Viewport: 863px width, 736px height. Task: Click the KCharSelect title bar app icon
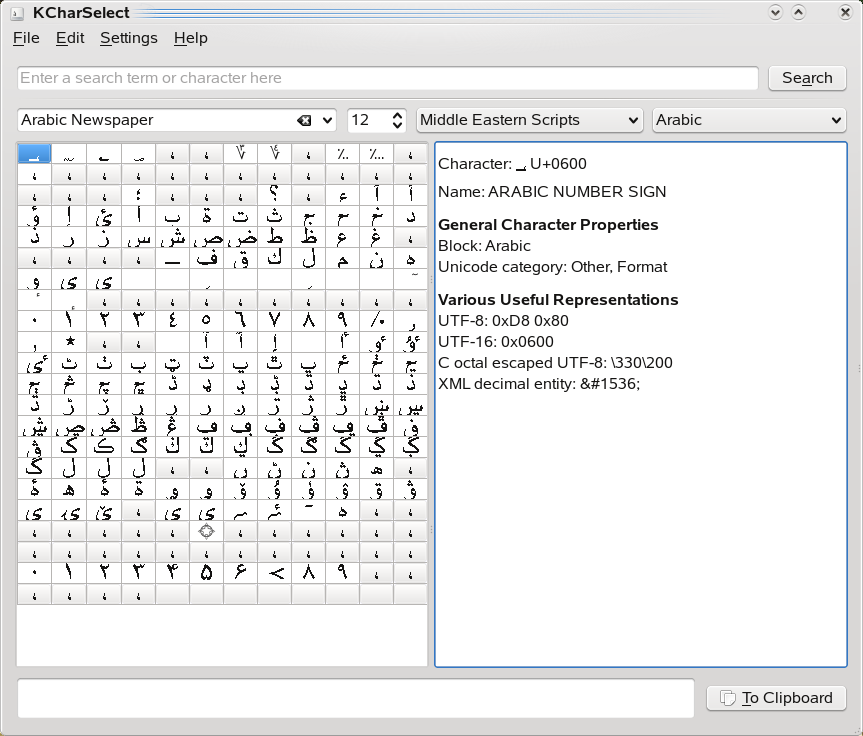tap(18, 13)
